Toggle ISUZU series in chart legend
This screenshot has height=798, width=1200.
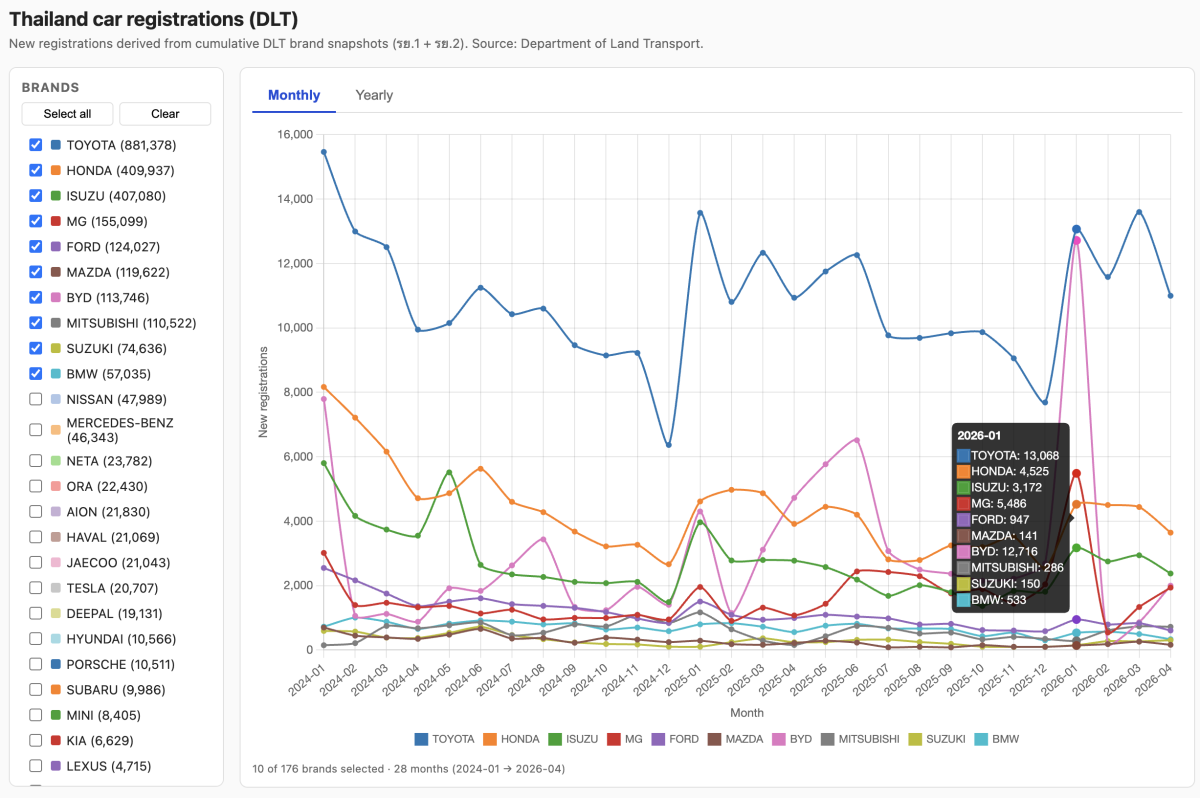[575, 739]
